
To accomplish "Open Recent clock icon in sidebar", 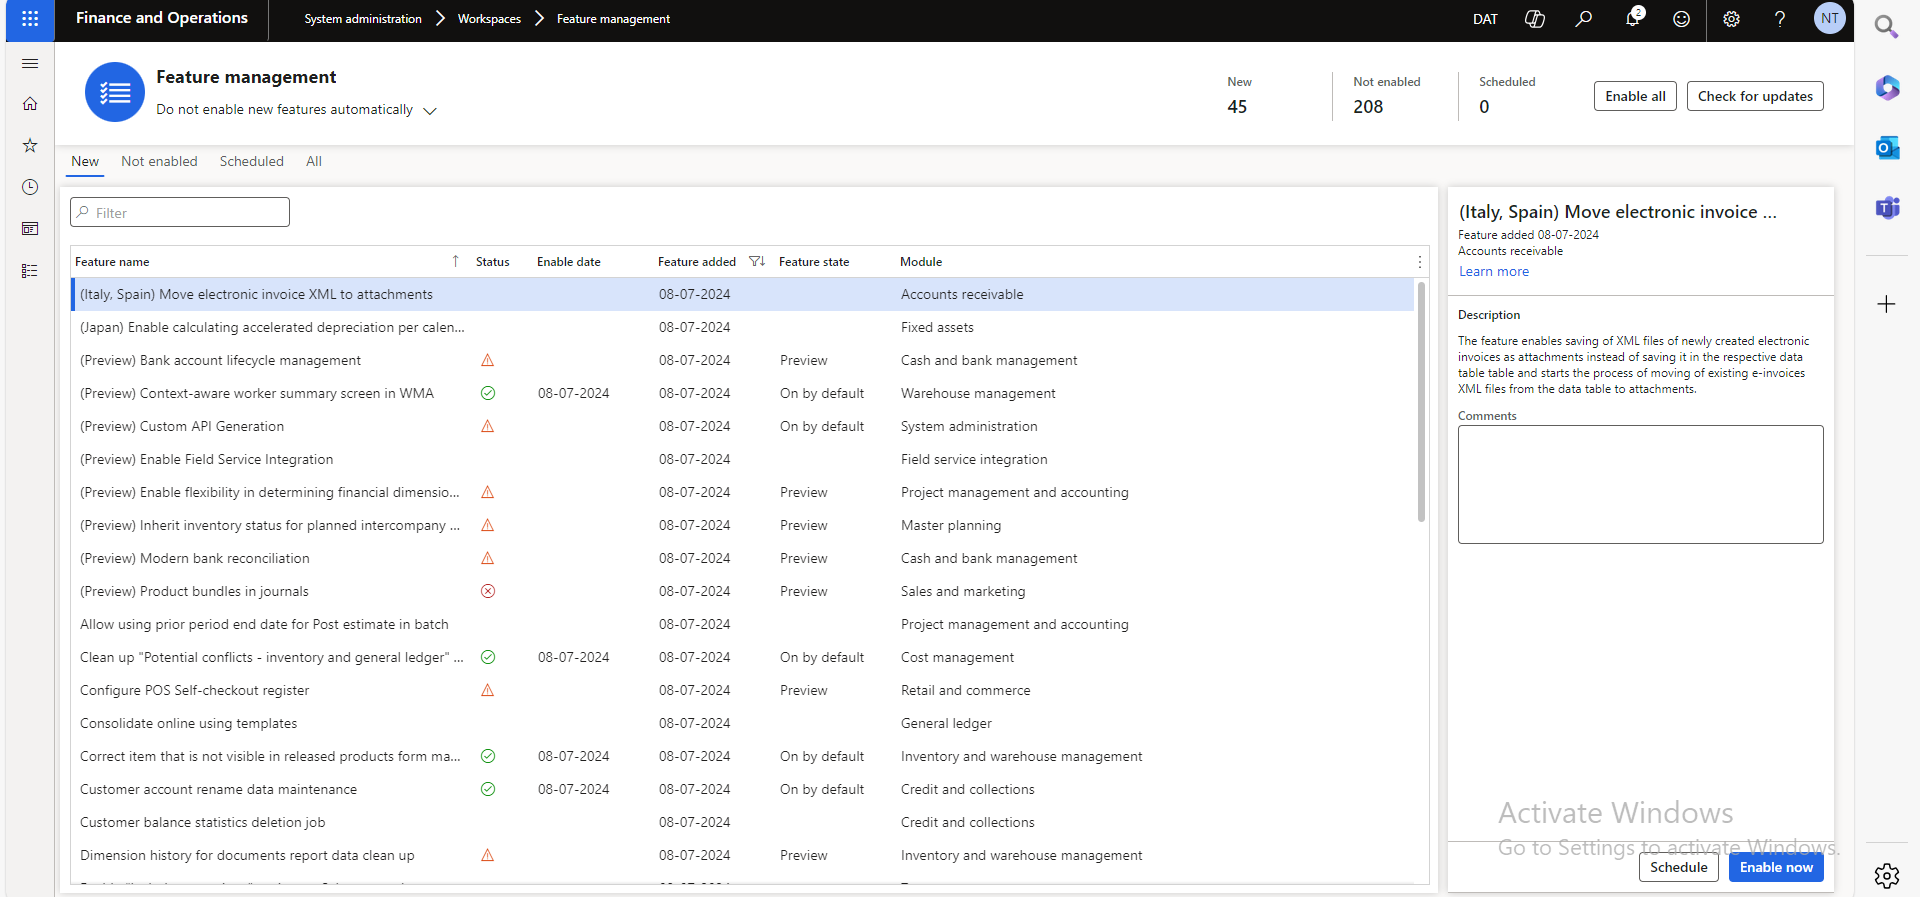I will click(x=30, y=187).
